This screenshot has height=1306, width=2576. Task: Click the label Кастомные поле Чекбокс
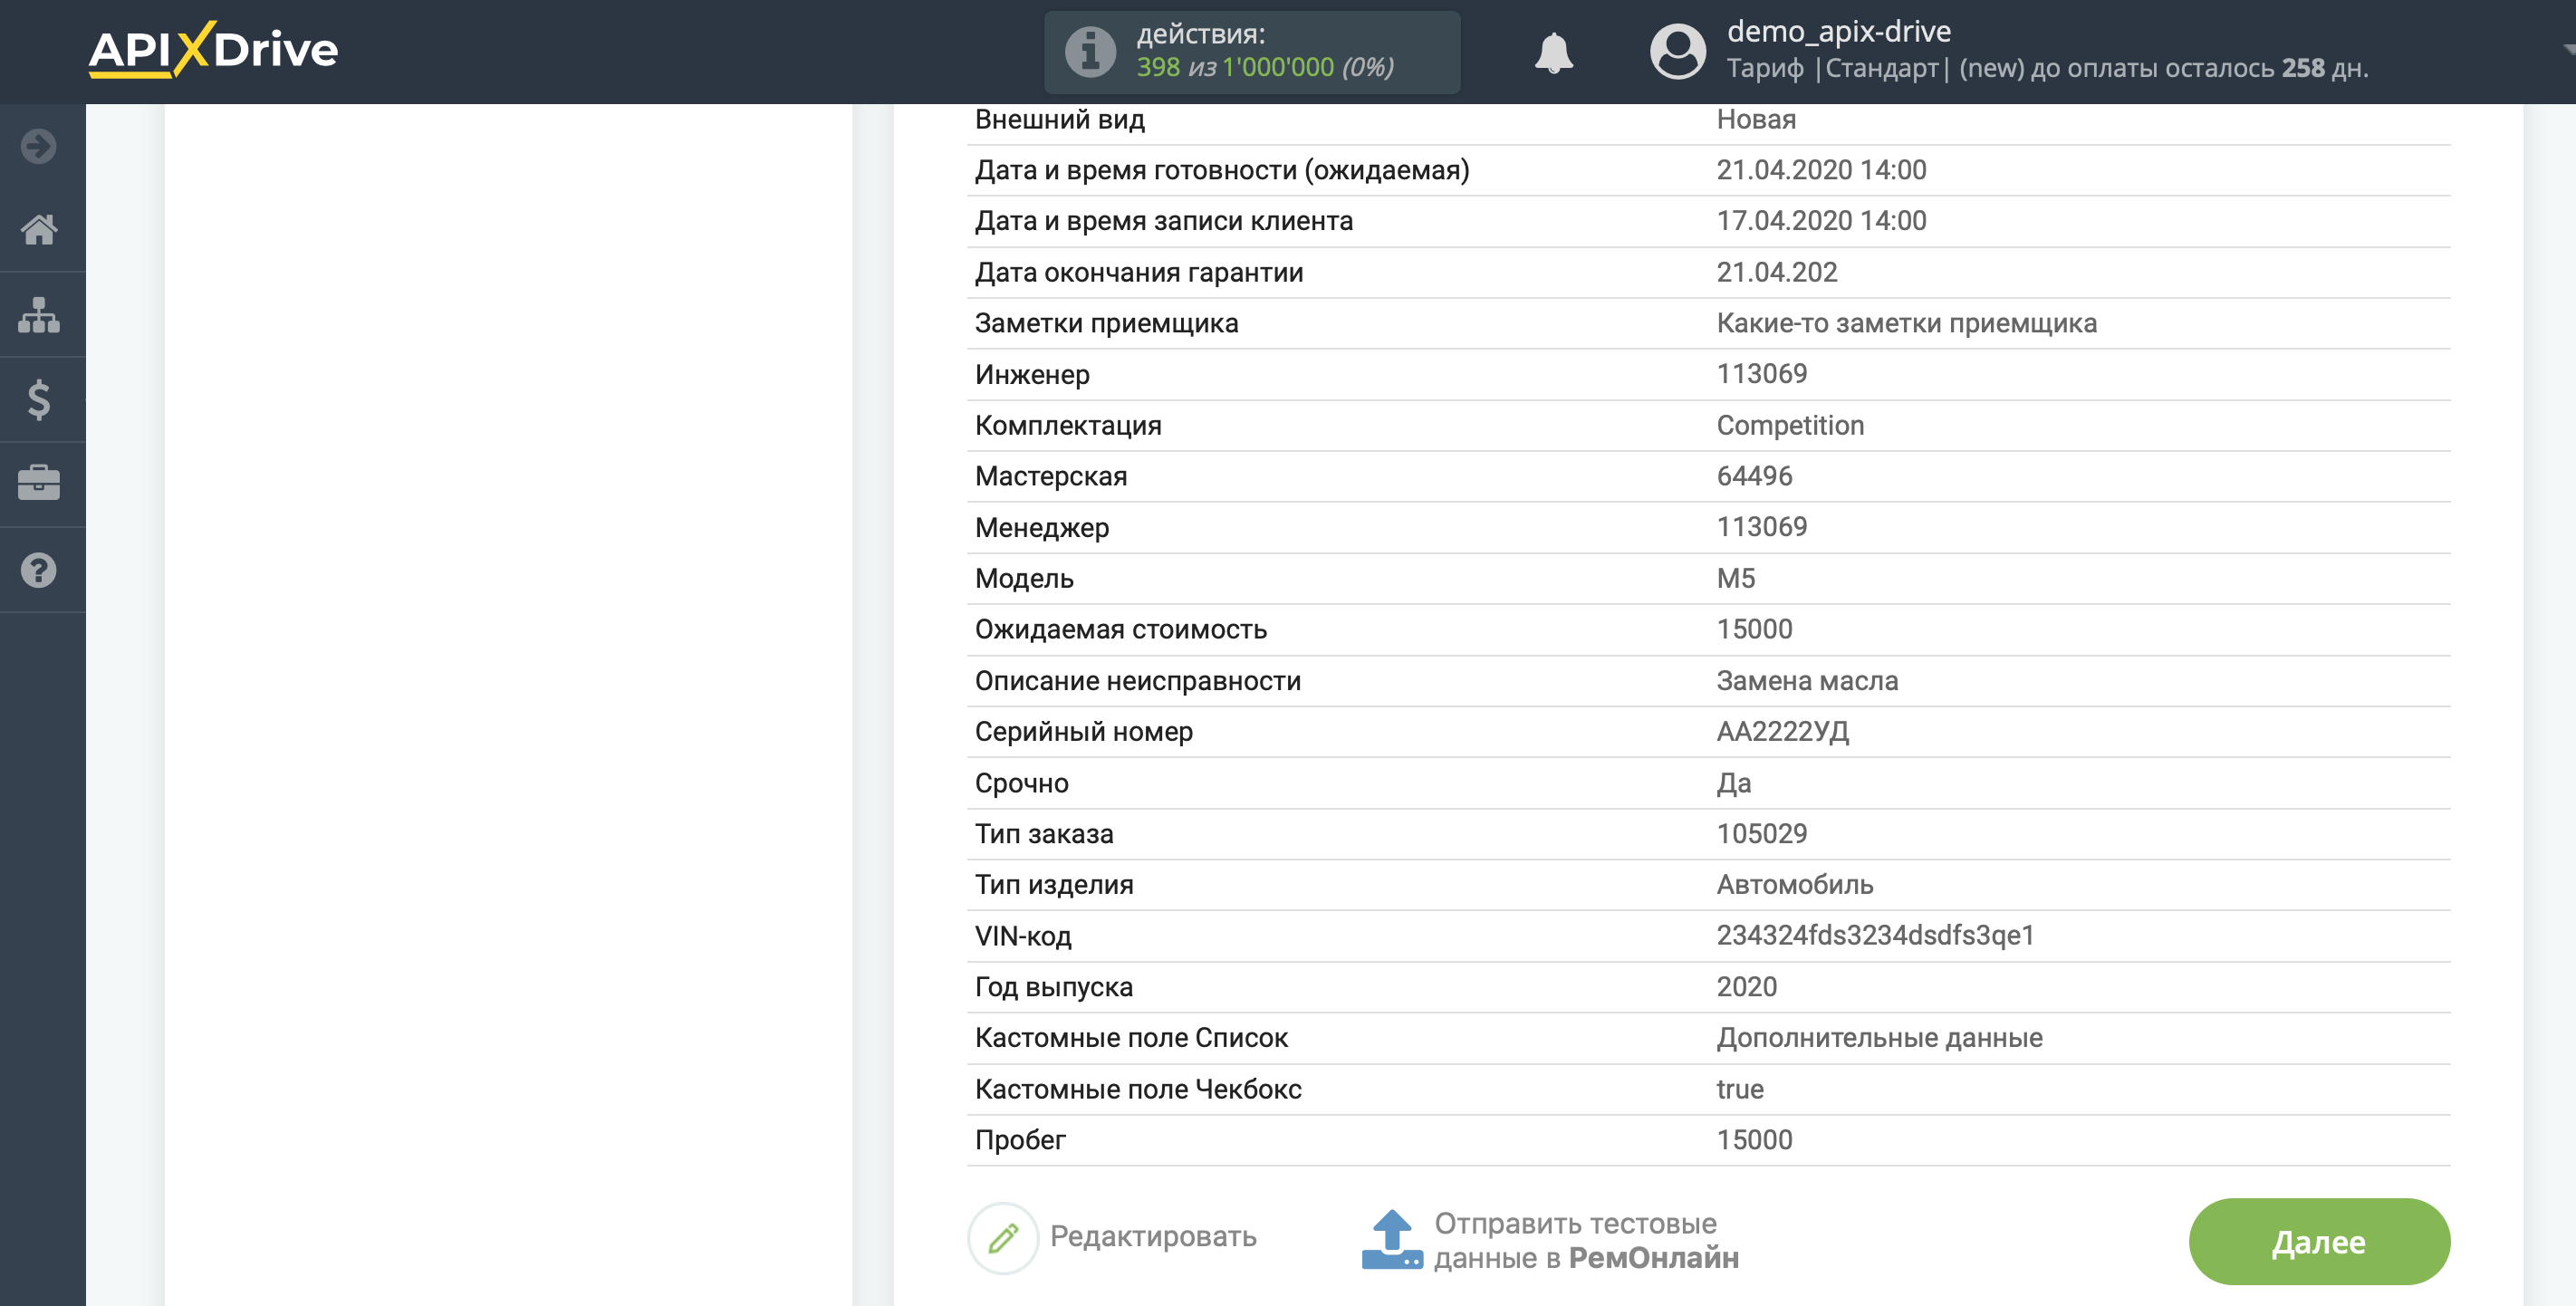pos(1138,1089)
